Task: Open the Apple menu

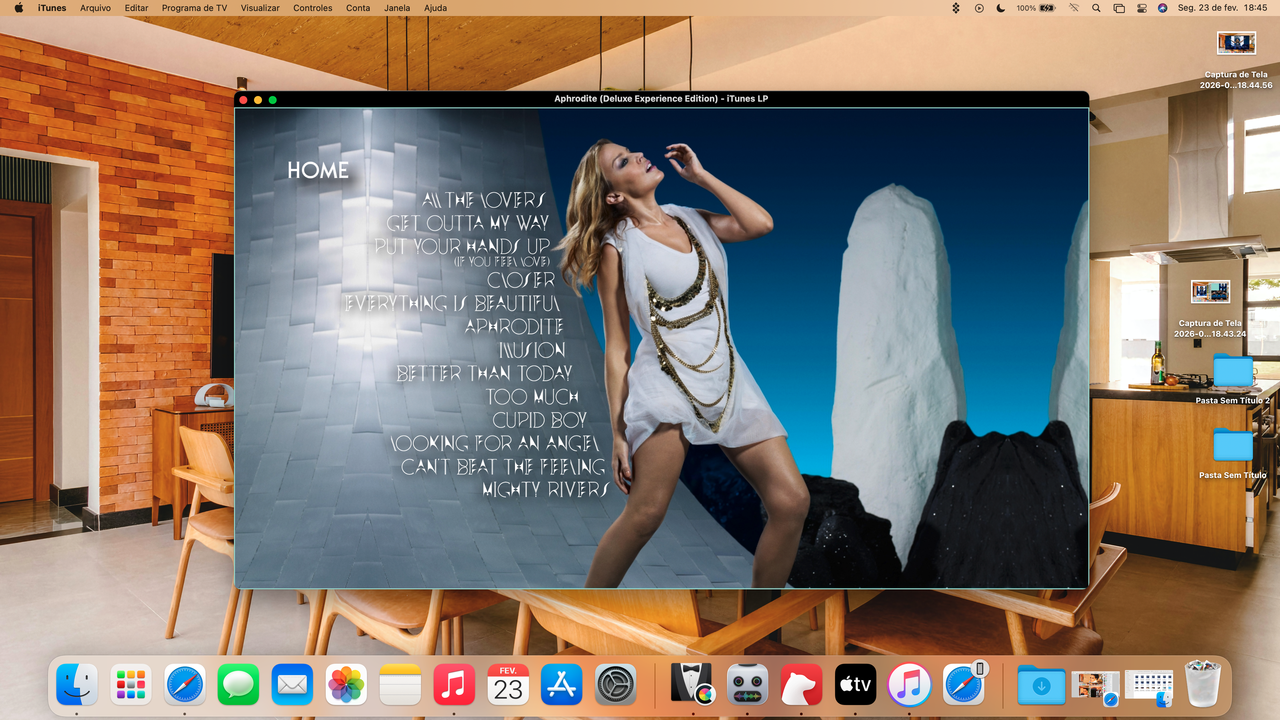Action: 18,8
